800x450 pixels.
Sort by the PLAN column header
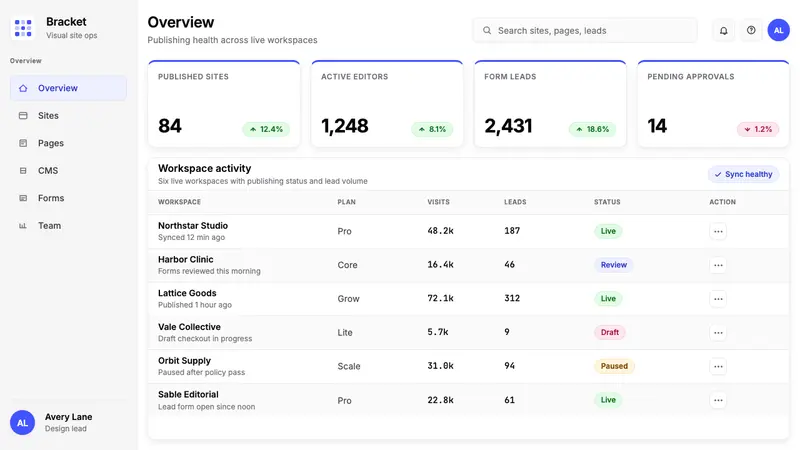tap(346, 202)
